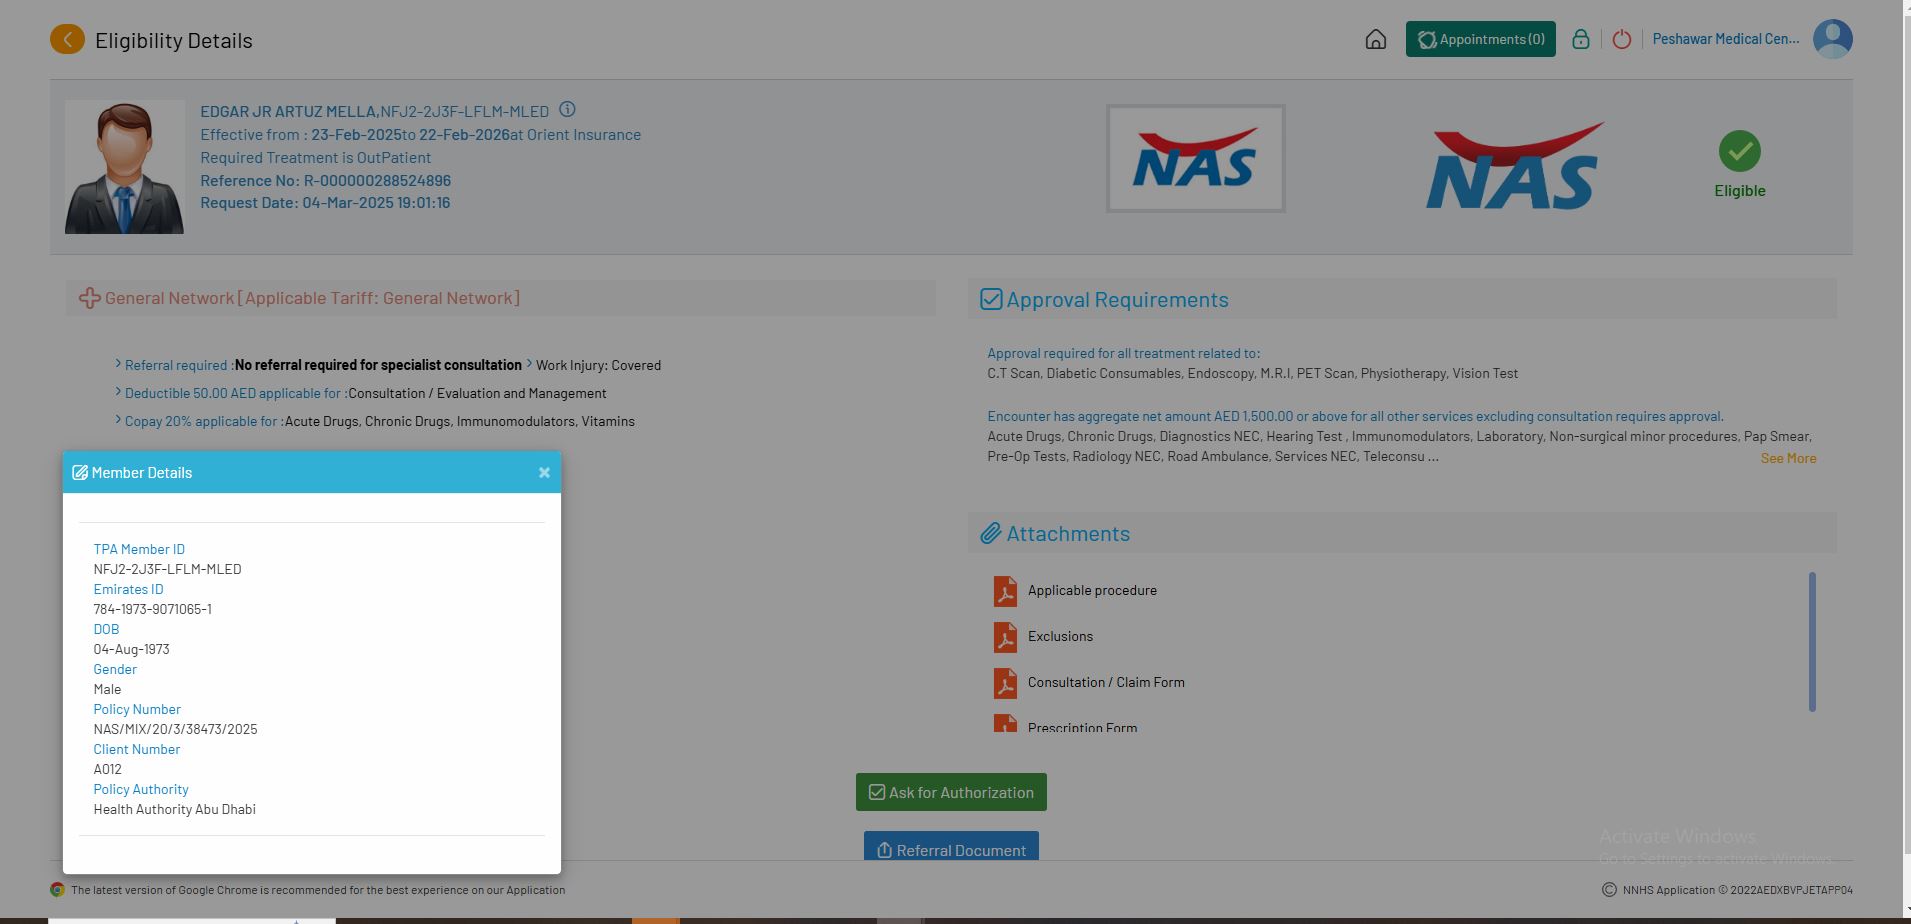Image resolution: width=1911 pixels, height=924 pixels.
Task: Click the NNHS Application copyright text
Action: point(1737,889)
